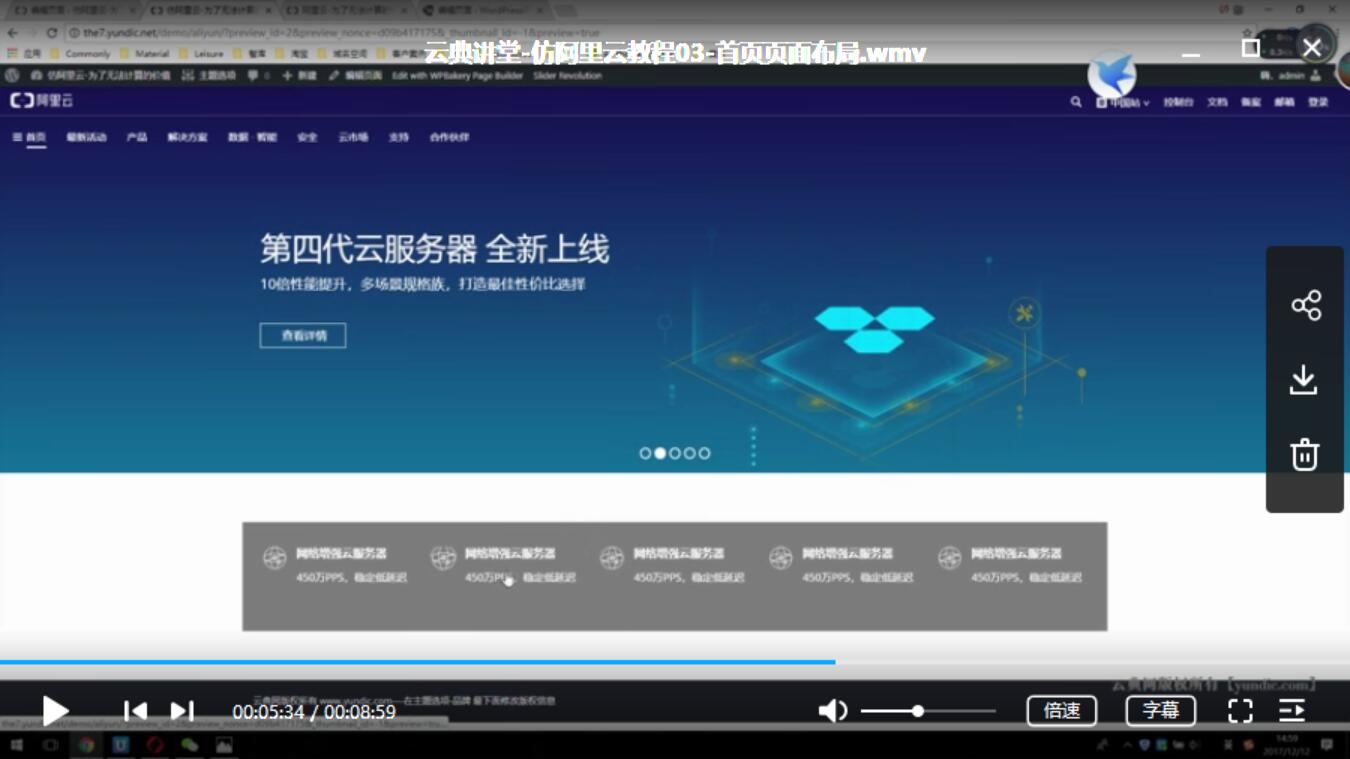Adjust the volume slider handle
This screenshot has height=759, width=1350.
[x=917, y=711]
